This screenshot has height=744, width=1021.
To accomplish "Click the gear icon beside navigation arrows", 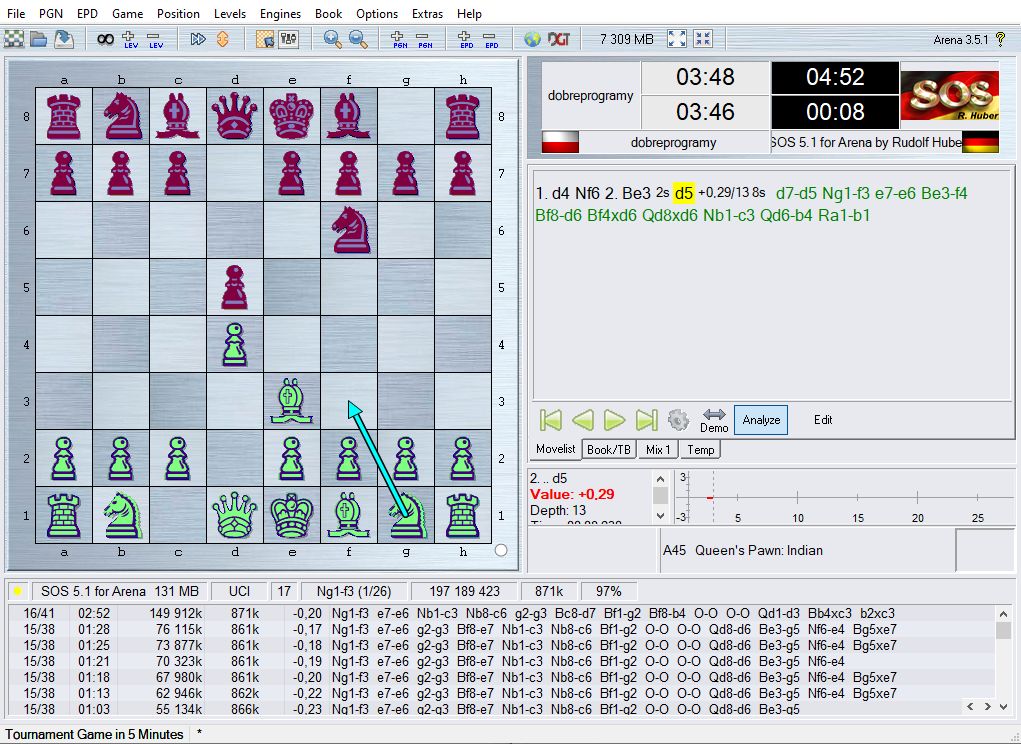I will click(x=678, y=420).
